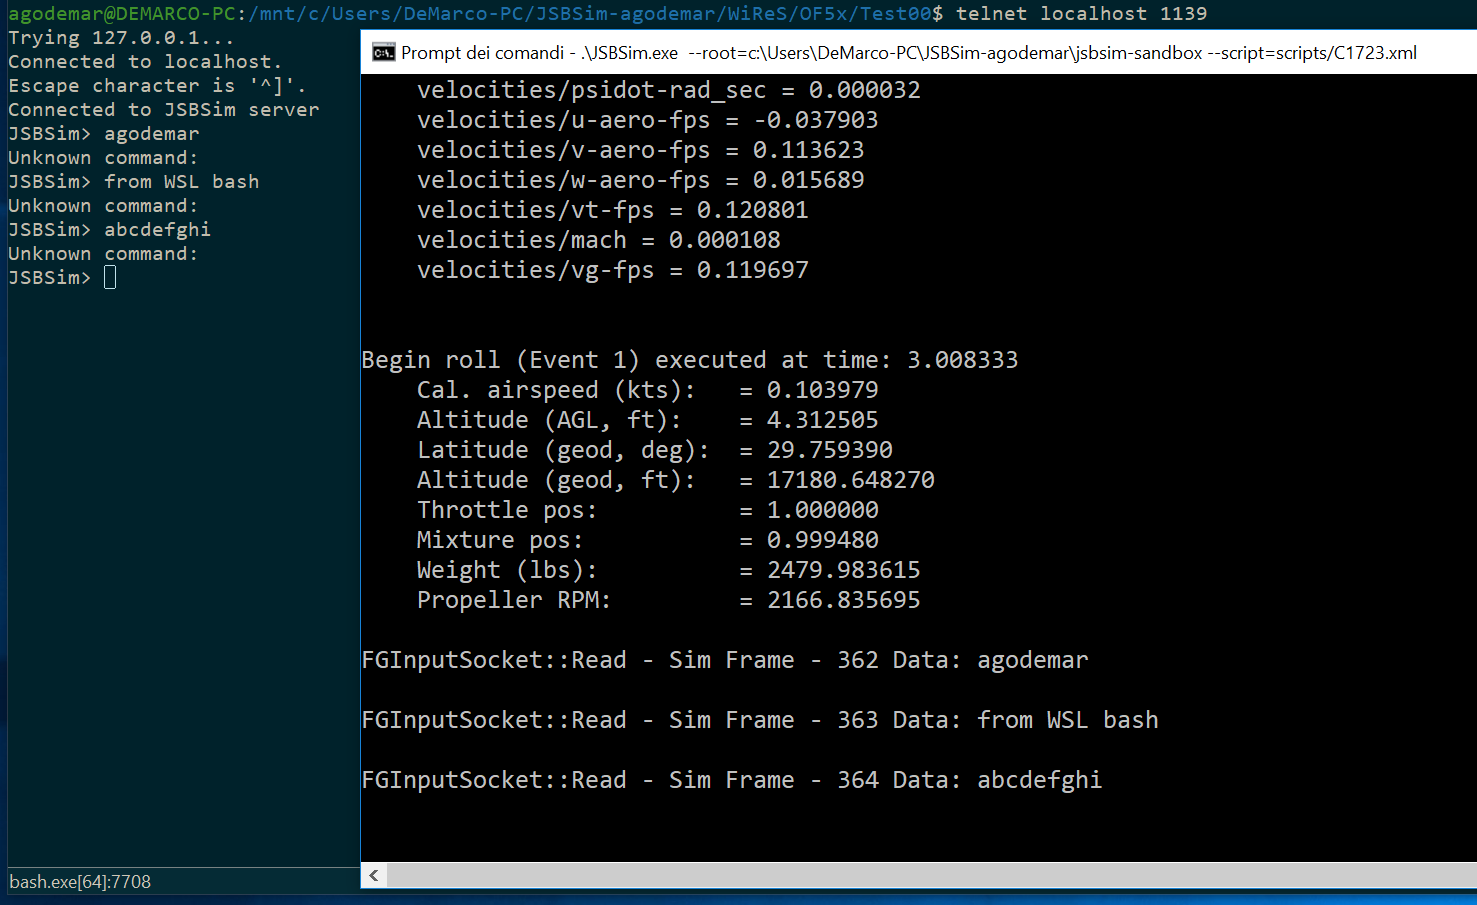The height and width of the screenshot is (905, 1477).
Task: Click the 'JSBSim> from WSL bash' line
Action: tap(134, 182)
